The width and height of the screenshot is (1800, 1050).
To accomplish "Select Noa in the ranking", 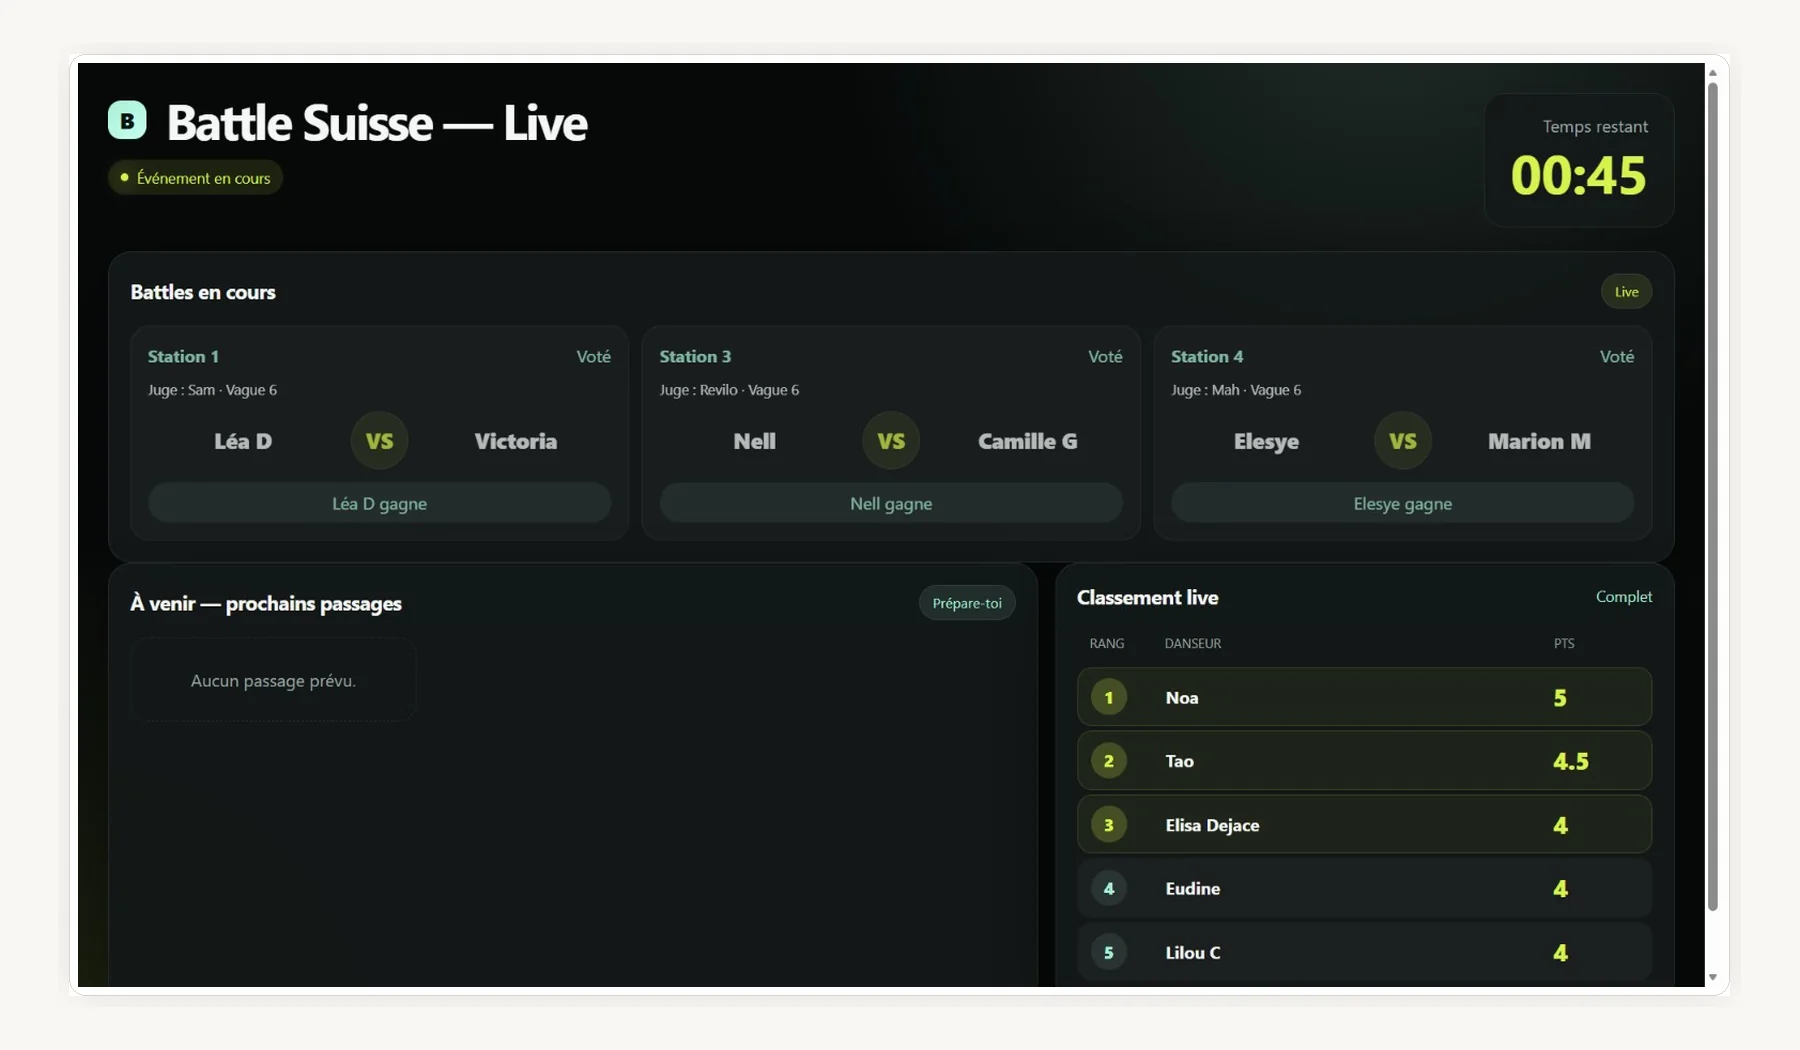I will point(1181,697).
